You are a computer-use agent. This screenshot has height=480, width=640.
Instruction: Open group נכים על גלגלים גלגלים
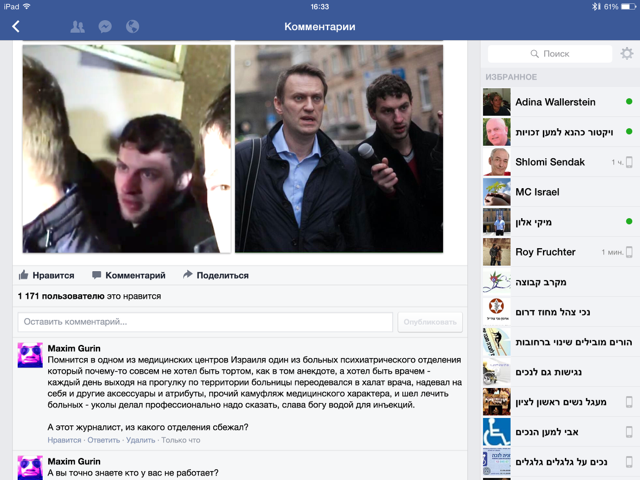pyautogui.click(x=560, y=462)
